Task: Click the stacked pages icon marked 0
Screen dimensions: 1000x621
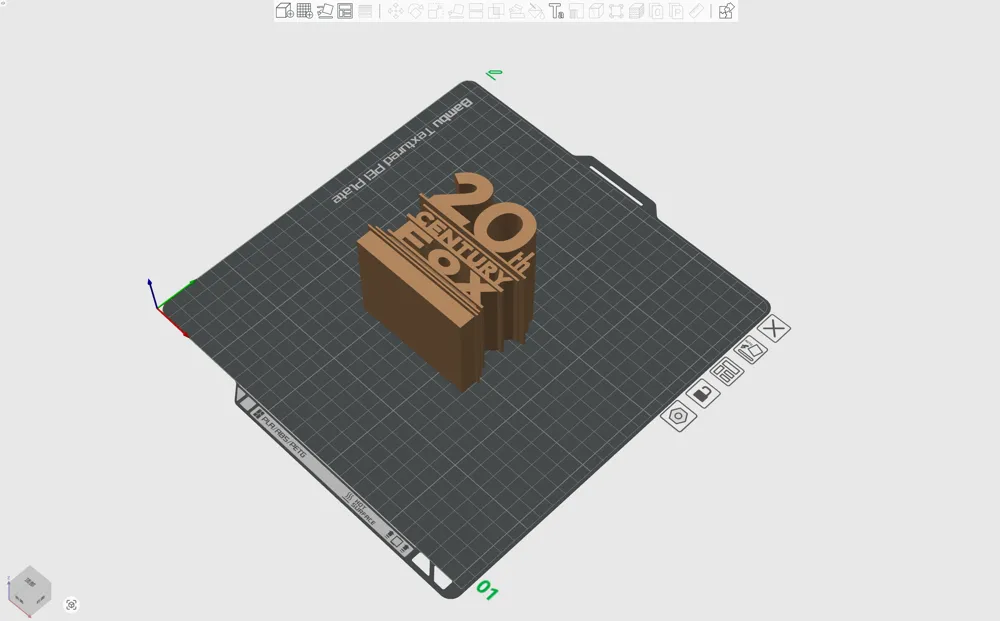Action: point(656,11)
